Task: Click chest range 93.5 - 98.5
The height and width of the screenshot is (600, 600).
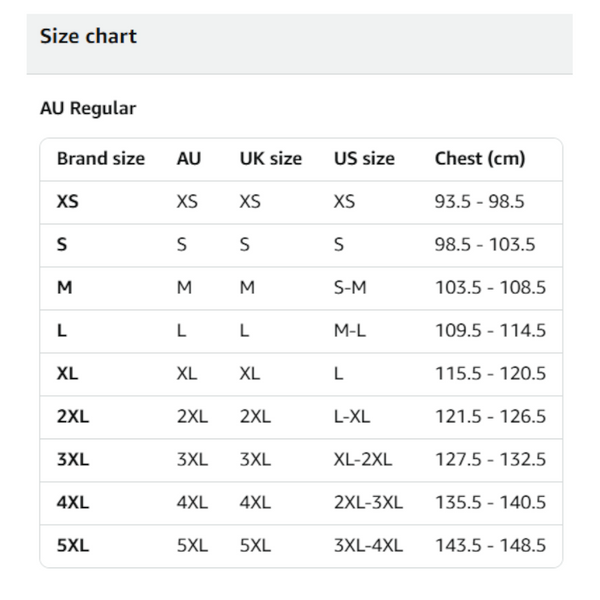Action: tap(480, 202)
